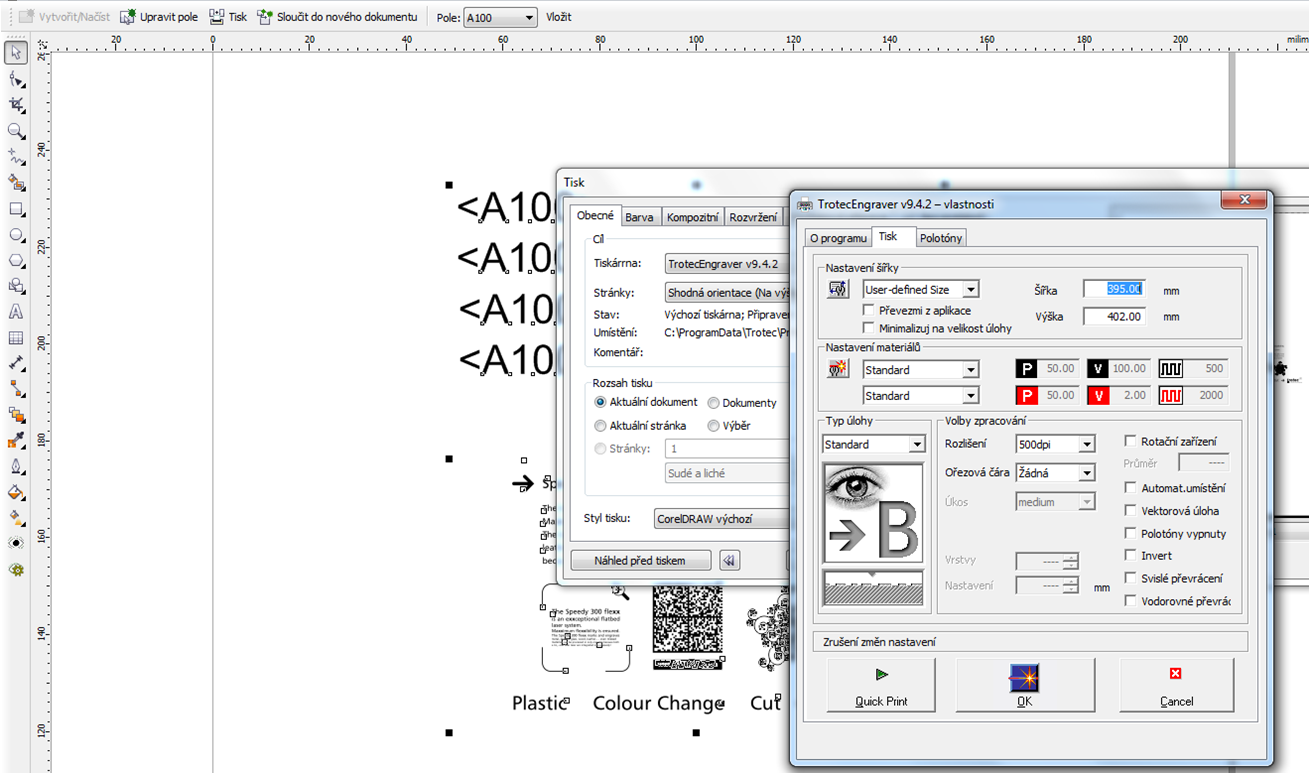
Task: Switch to the Polotóny tab
Action: point(940,238)
